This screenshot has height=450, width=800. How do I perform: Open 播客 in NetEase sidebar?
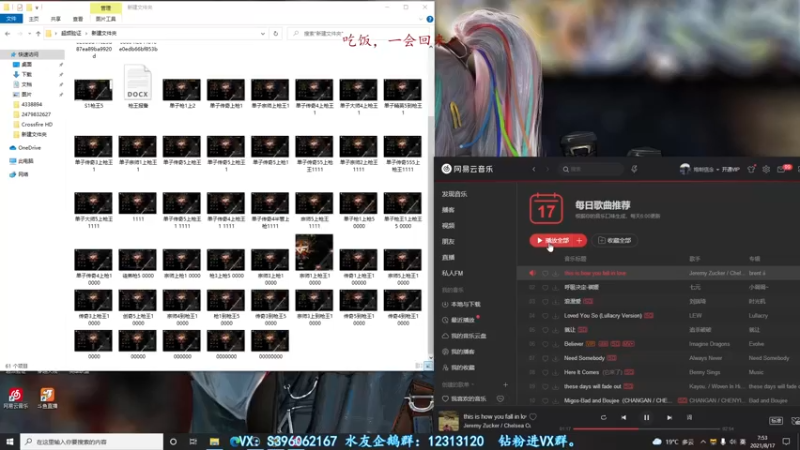448,210
